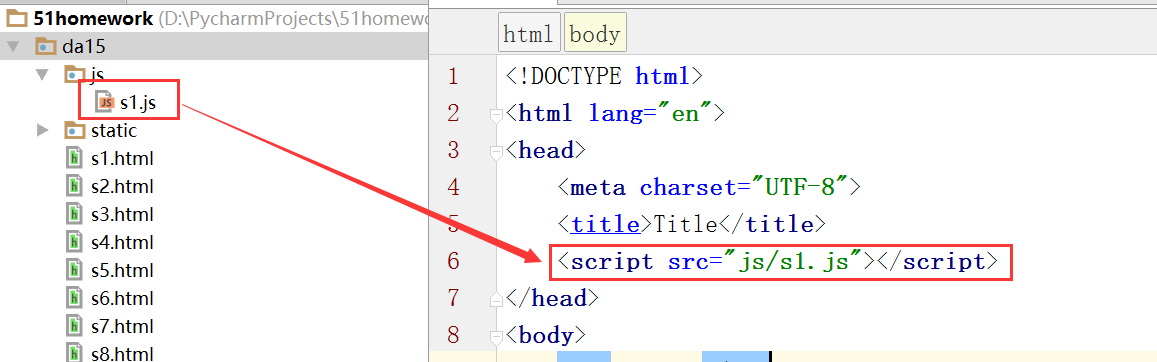Collapse the da15 folder arrow
Screen dimensions: 1157x362
(x=13, y=47)
